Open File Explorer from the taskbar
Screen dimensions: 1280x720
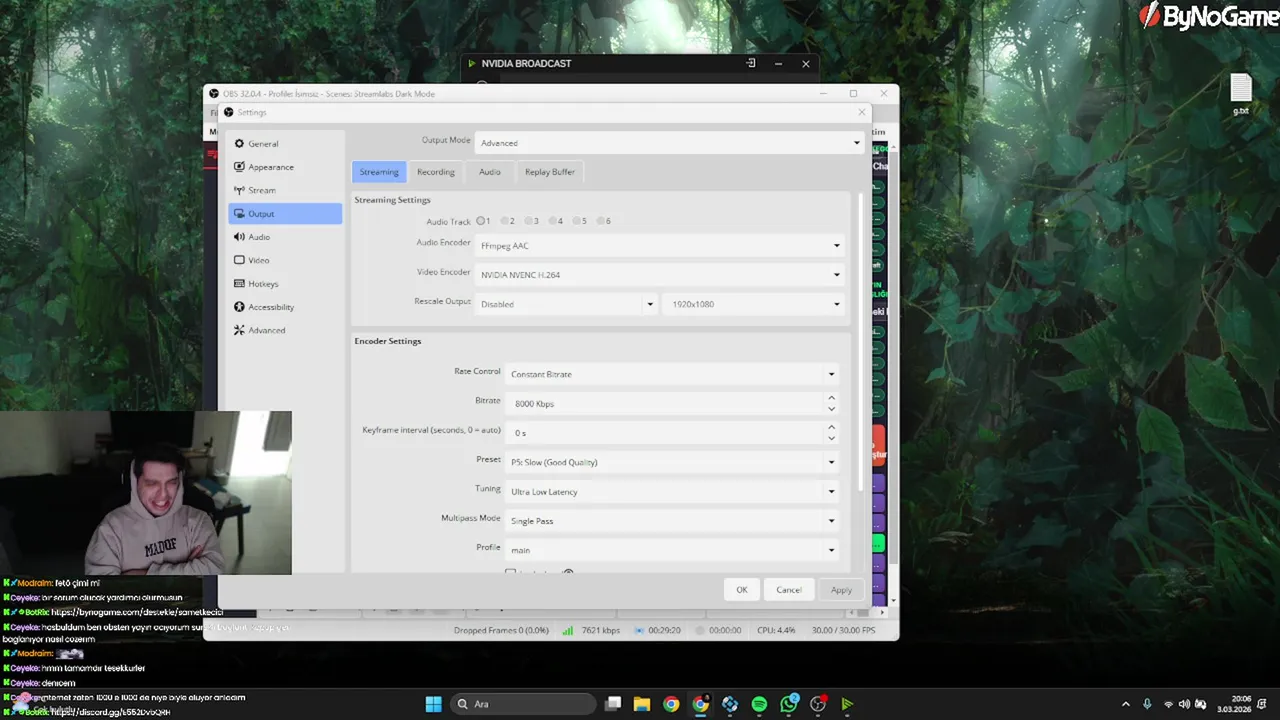click(642, 704)
